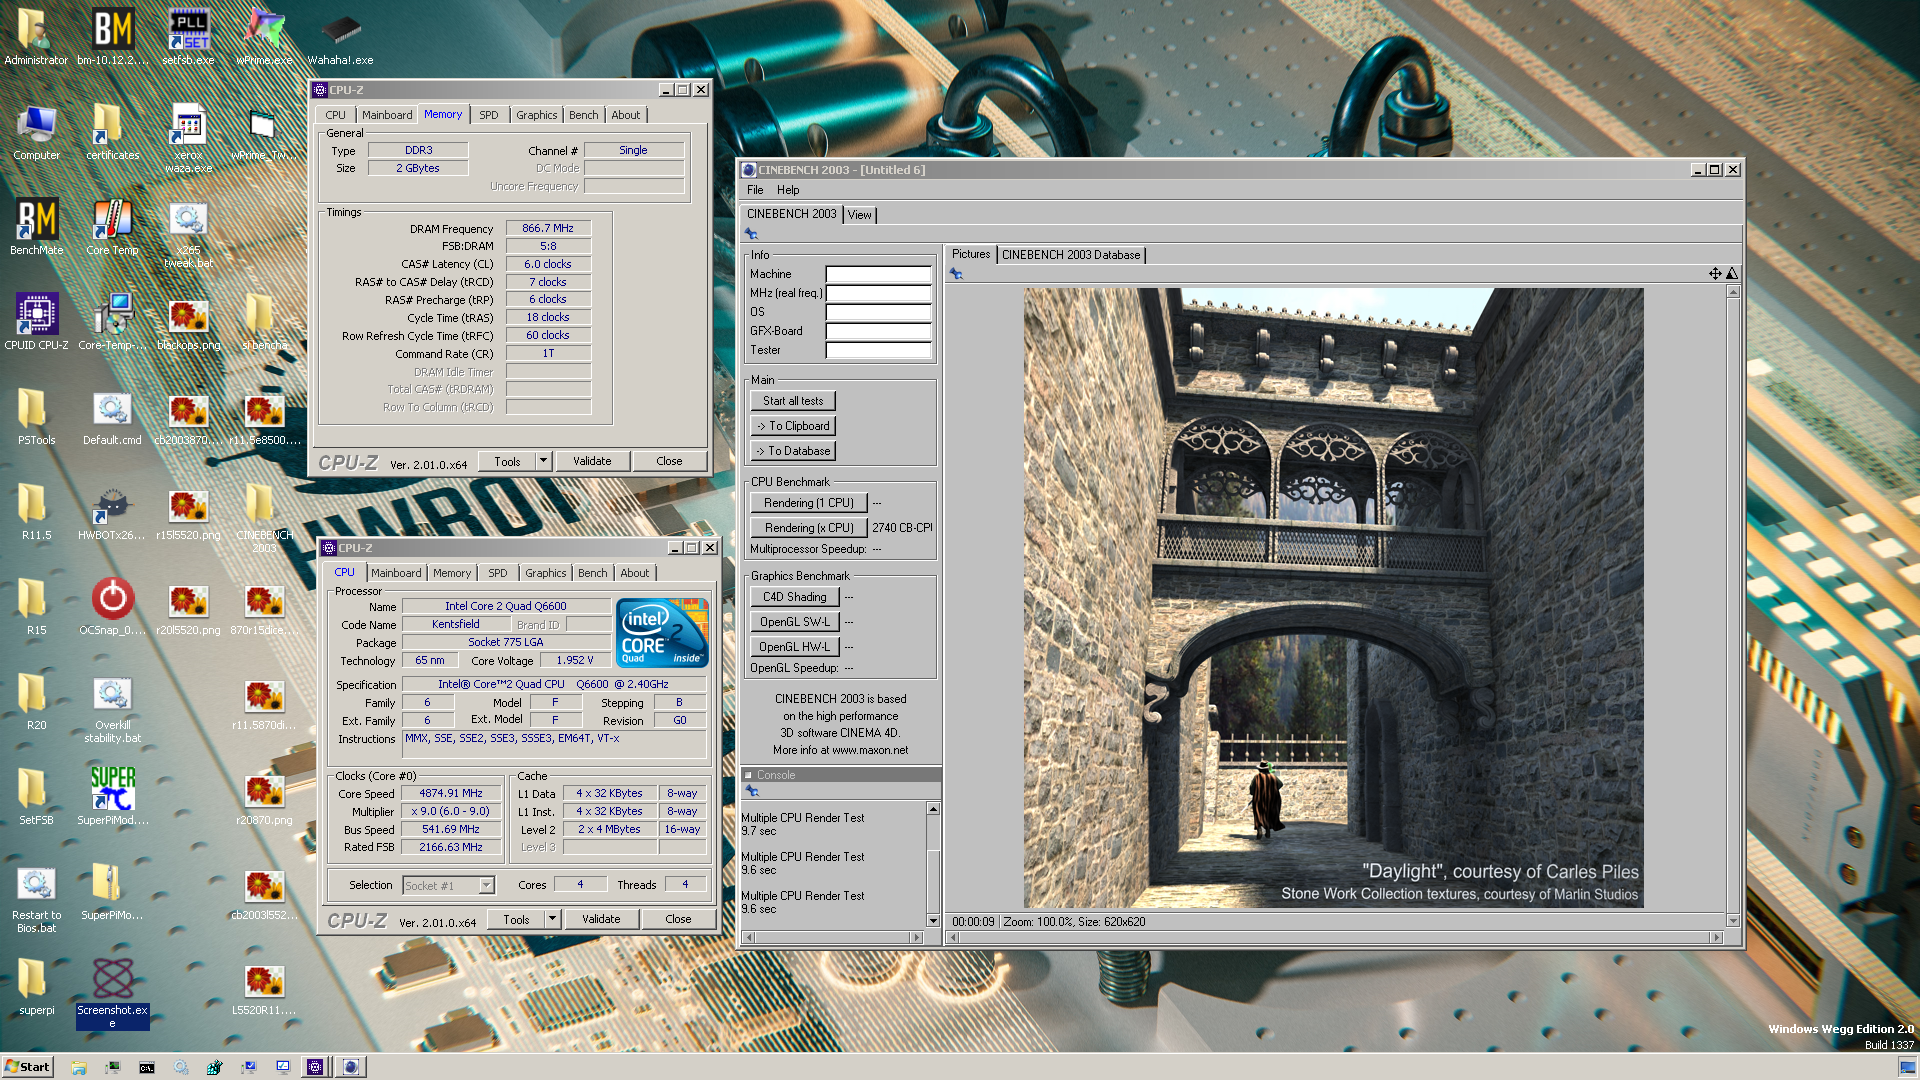Run Rendering (1 CPU) benchmark
The height and width of the screenshot is (1080, 1920).
point(809,503)
